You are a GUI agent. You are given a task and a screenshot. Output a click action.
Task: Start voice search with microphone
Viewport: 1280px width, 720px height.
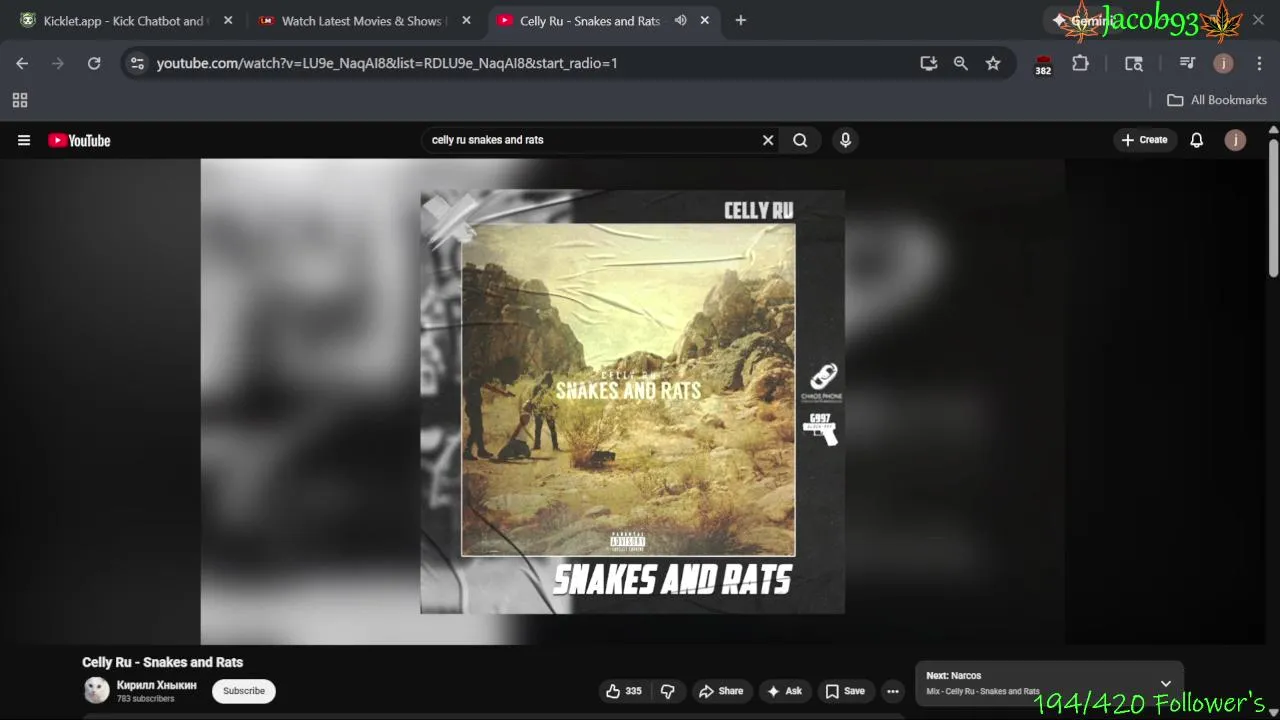pyautogui.click(x=845, y=140)
